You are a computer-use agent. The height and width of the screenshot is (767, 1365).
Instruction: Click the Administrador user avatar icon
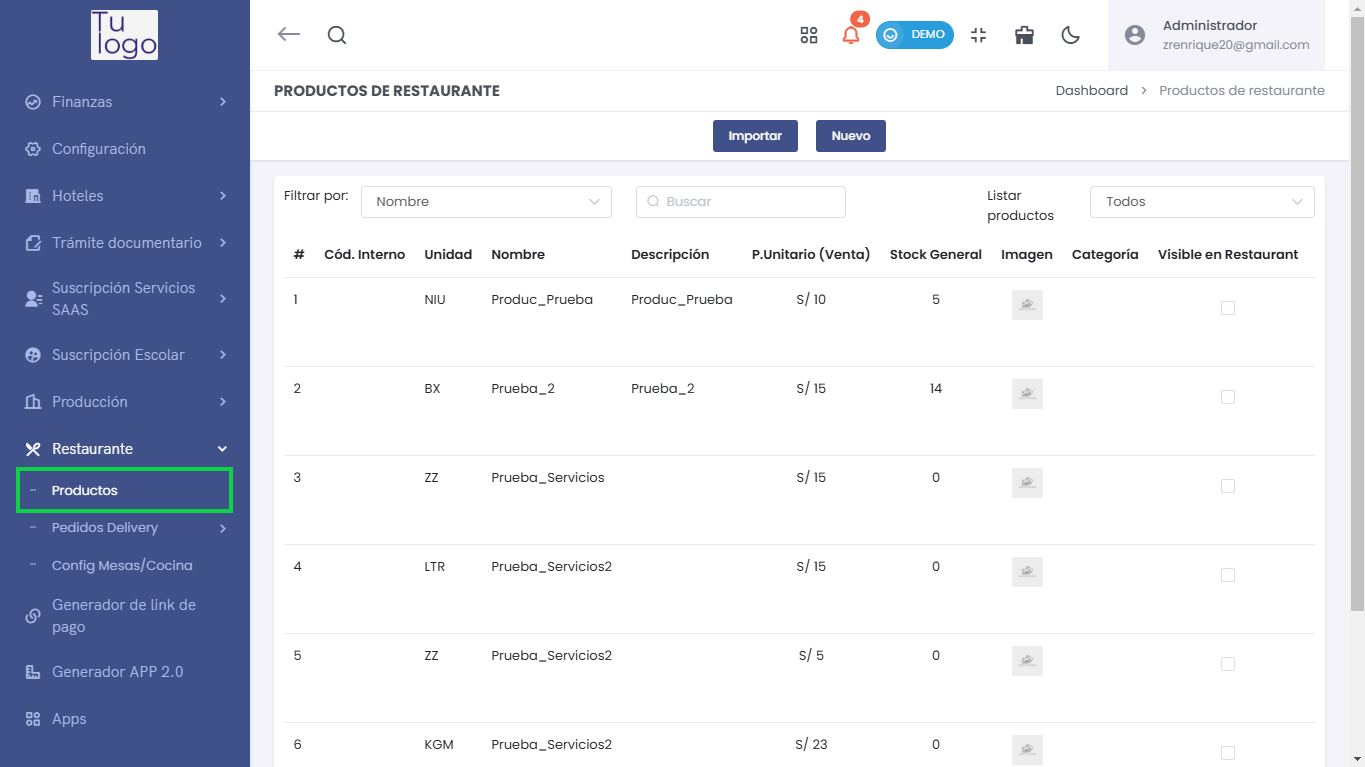pyautogui.click(x=1134, y=35)
